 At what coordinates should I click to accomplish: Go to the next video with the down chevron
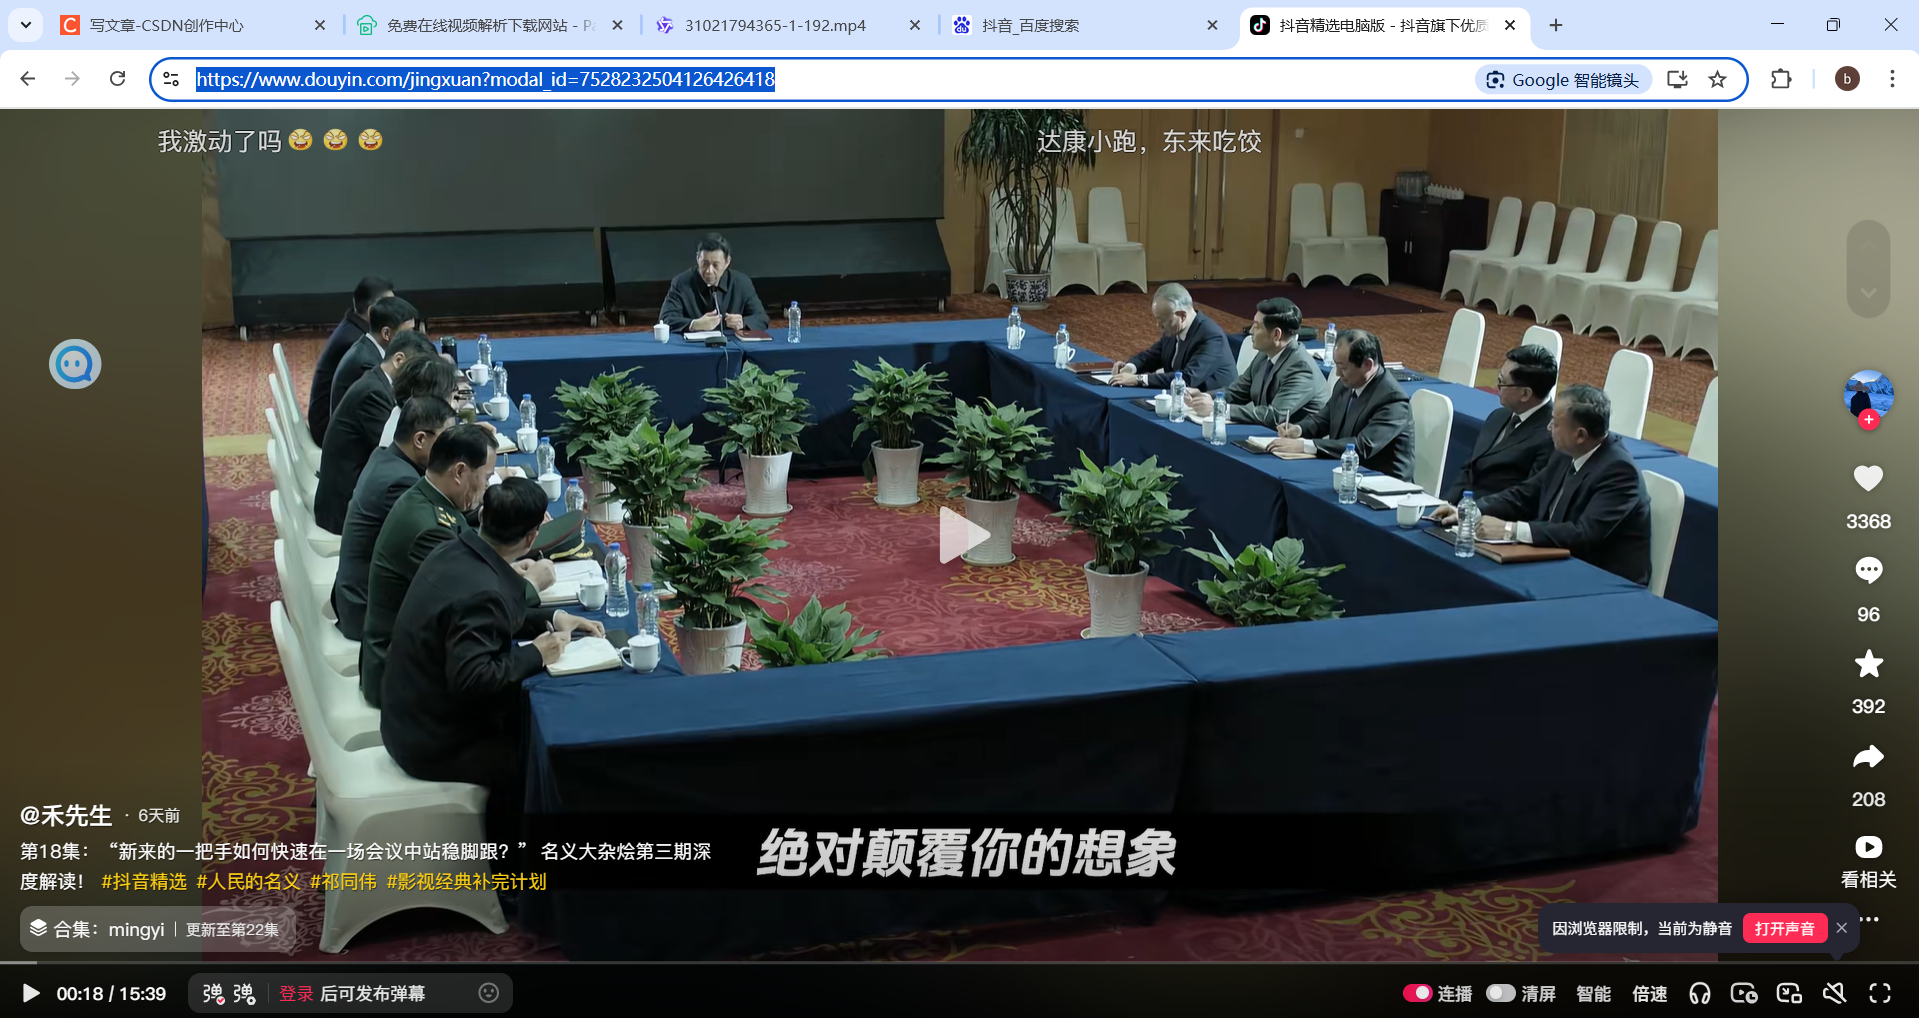(x=1867, y=292)
